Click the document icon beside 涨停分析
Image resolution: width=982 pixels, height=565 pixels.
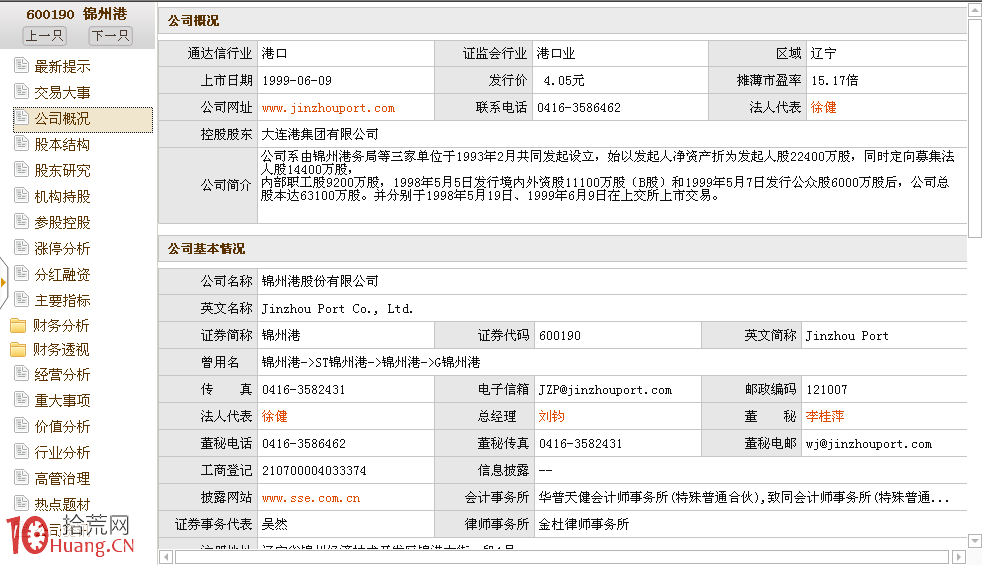click(21, 247)
